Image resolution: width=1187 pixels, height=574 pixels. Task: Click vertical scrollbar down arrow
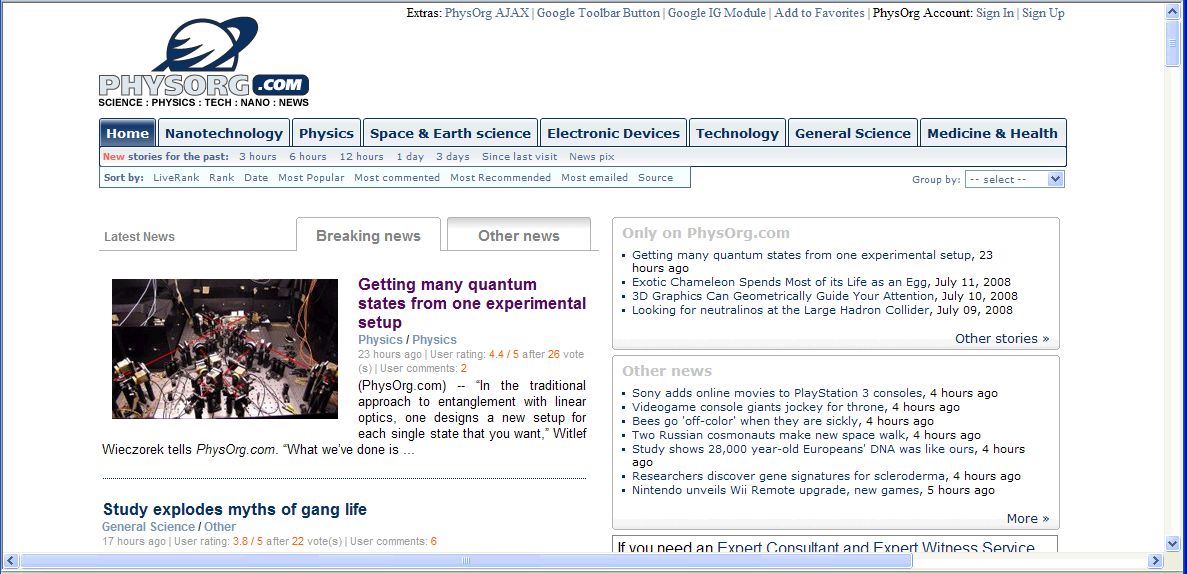(1173, 542)
